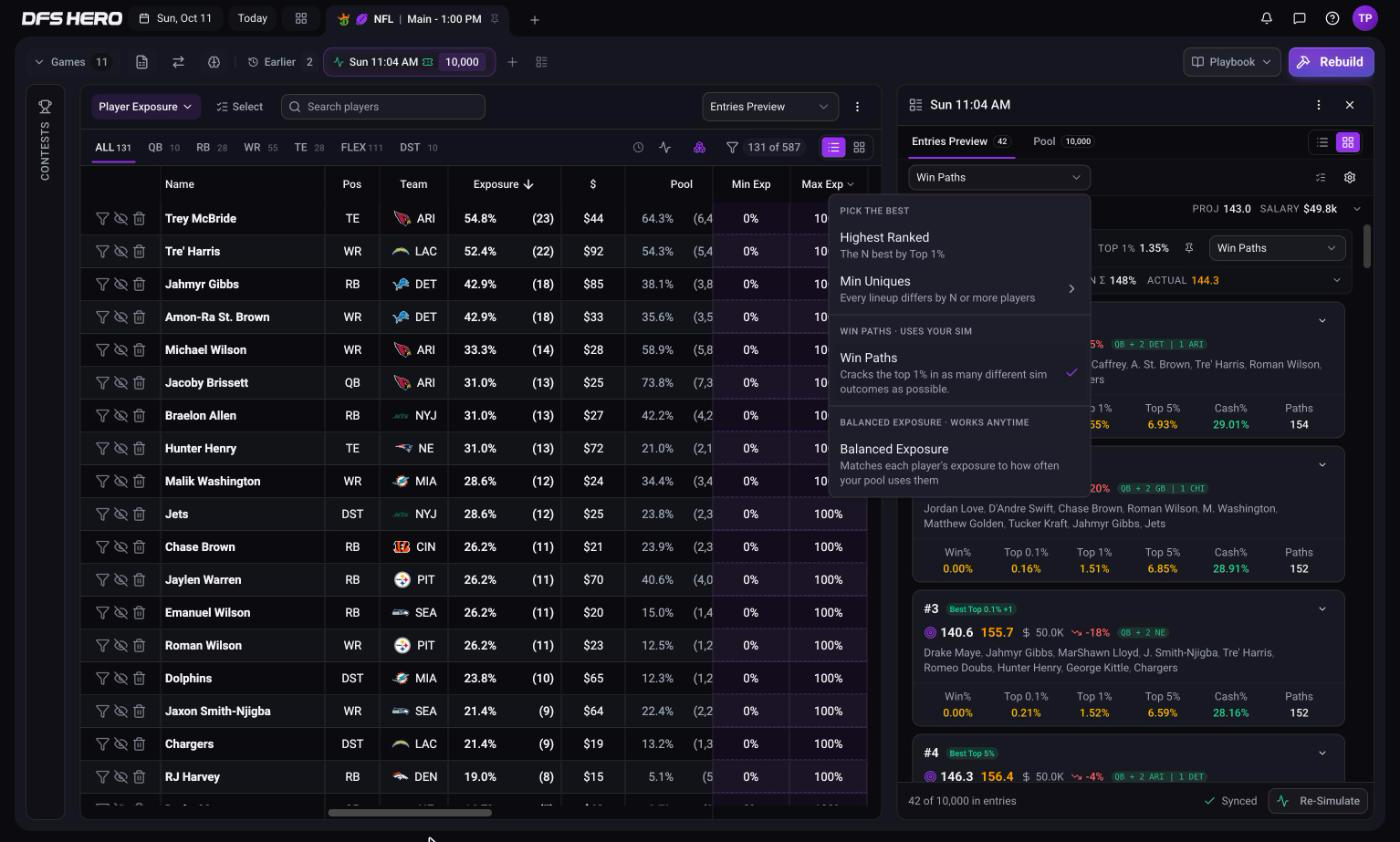Sort by the Exposure column header
Screen dimensions: 1400x842
tap(503, 184)
